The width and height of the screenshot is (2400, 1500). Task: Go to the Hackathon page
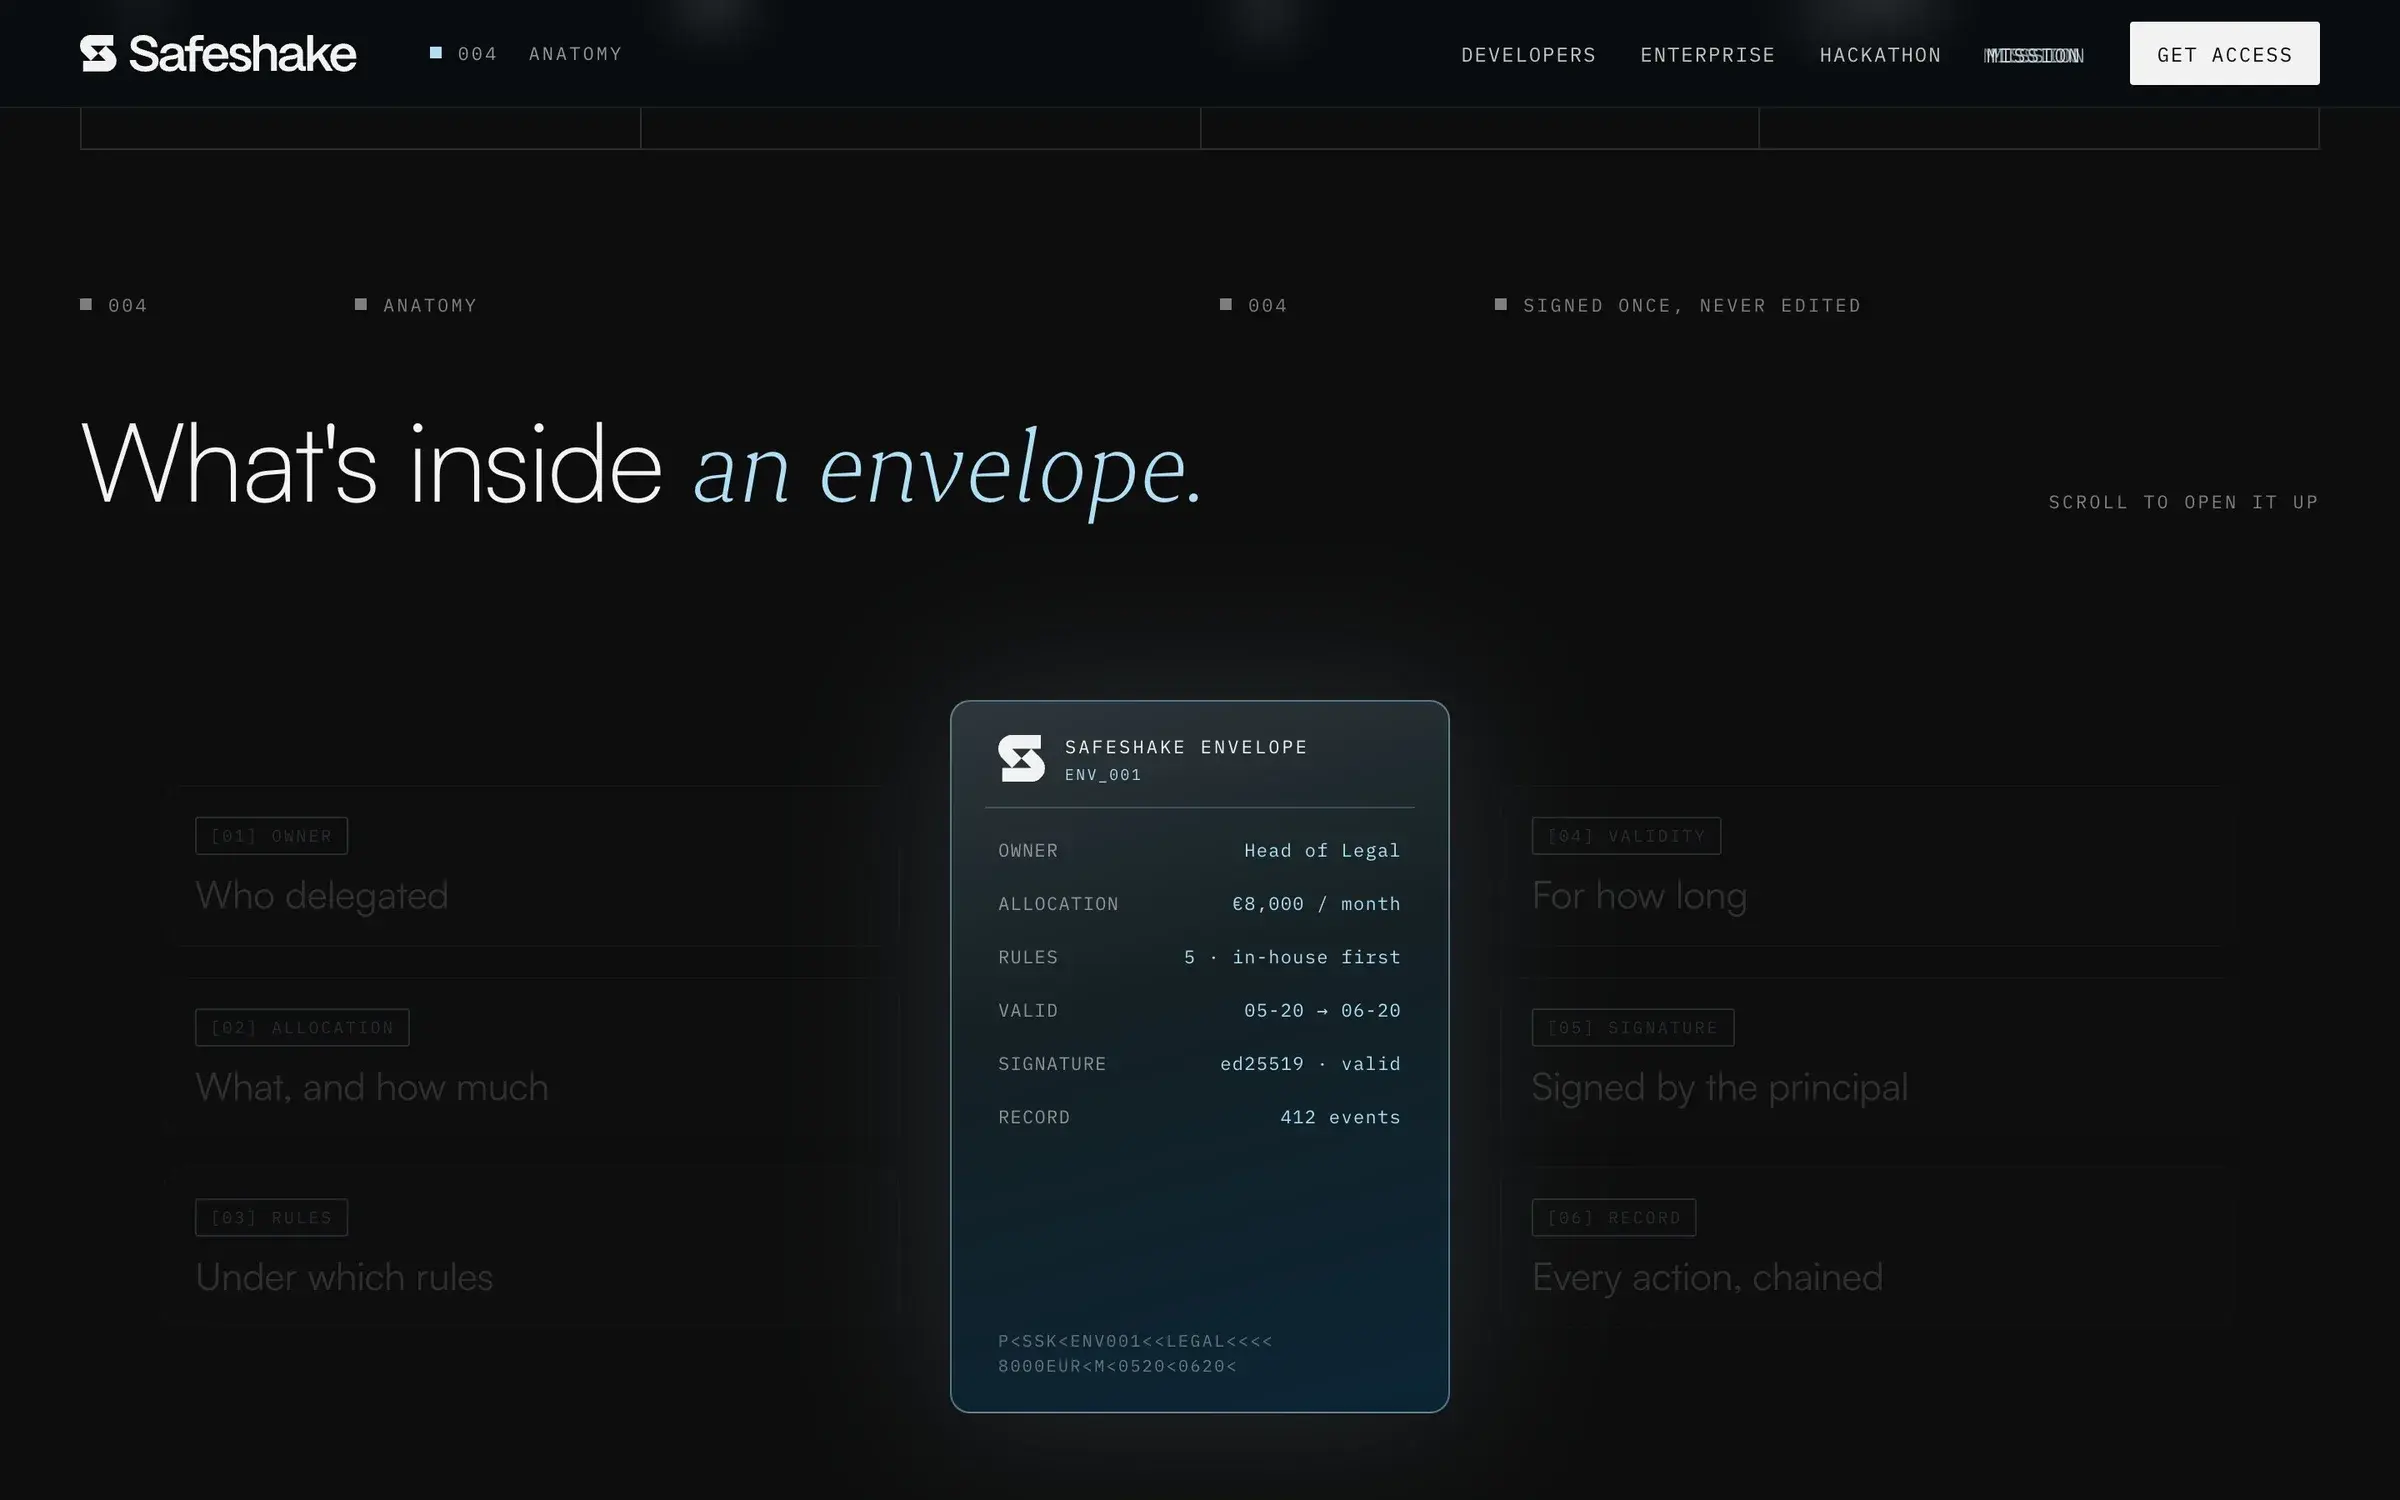tap(1880, 55)
